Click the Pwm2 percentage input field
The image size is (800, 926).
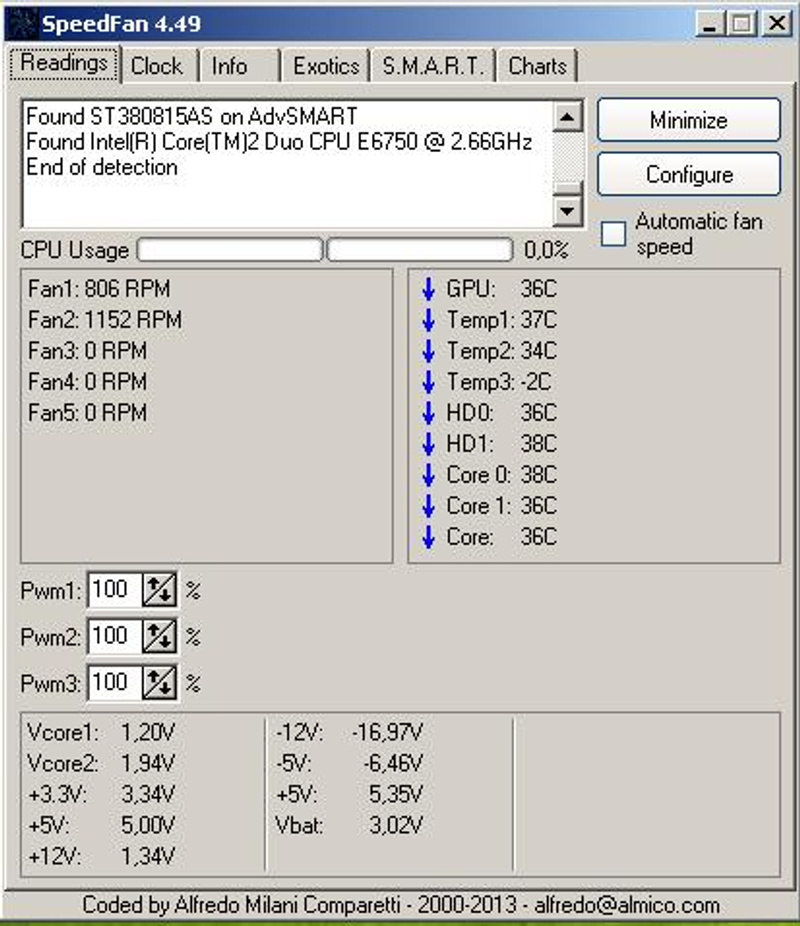[115, 636]
